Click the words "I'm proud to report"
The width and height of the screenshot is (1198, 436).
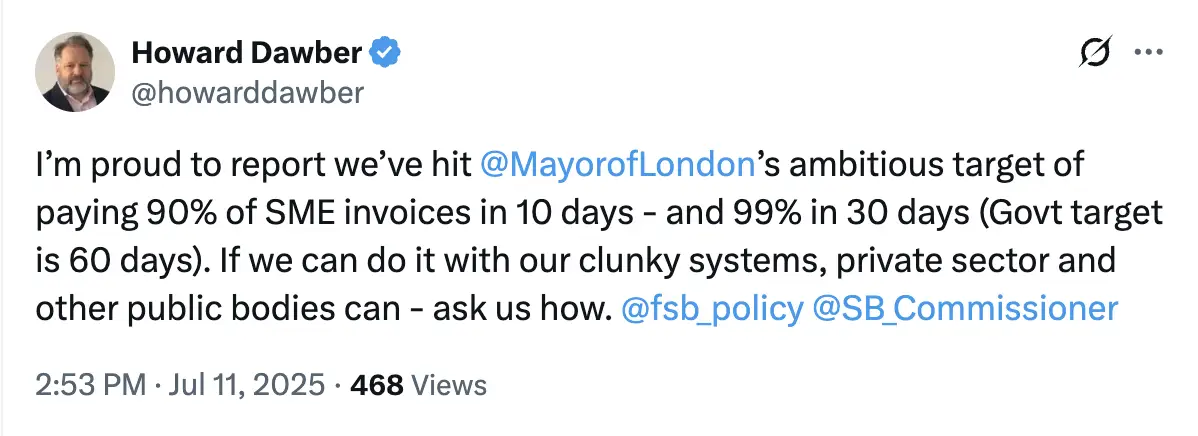[155, 166]
